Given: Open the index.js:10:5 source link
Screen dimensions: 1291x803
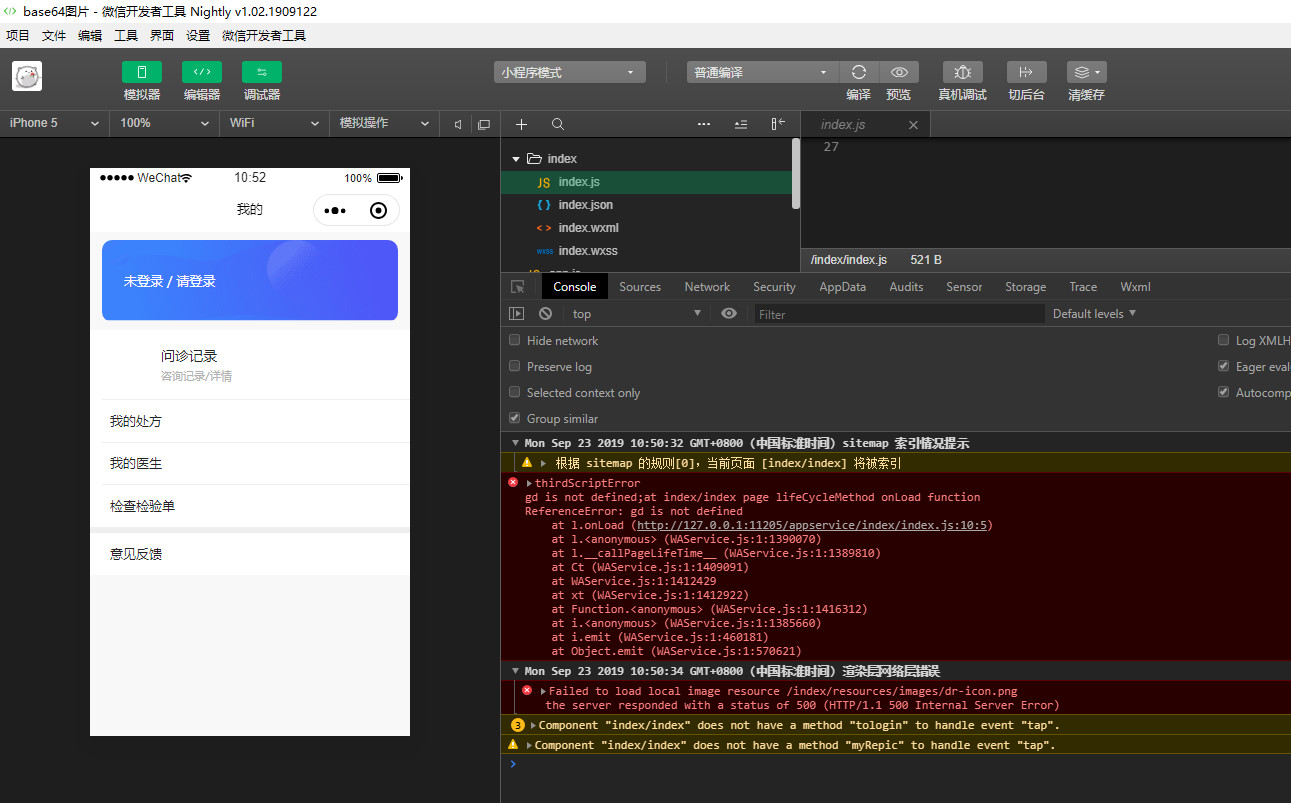Looking at the screenshot, I should [812, 525].
